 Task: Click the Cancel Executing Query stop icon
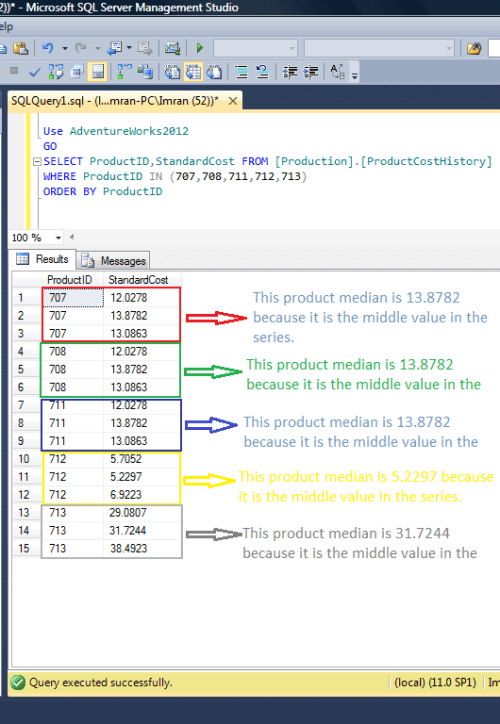click(x=14, y=71)
